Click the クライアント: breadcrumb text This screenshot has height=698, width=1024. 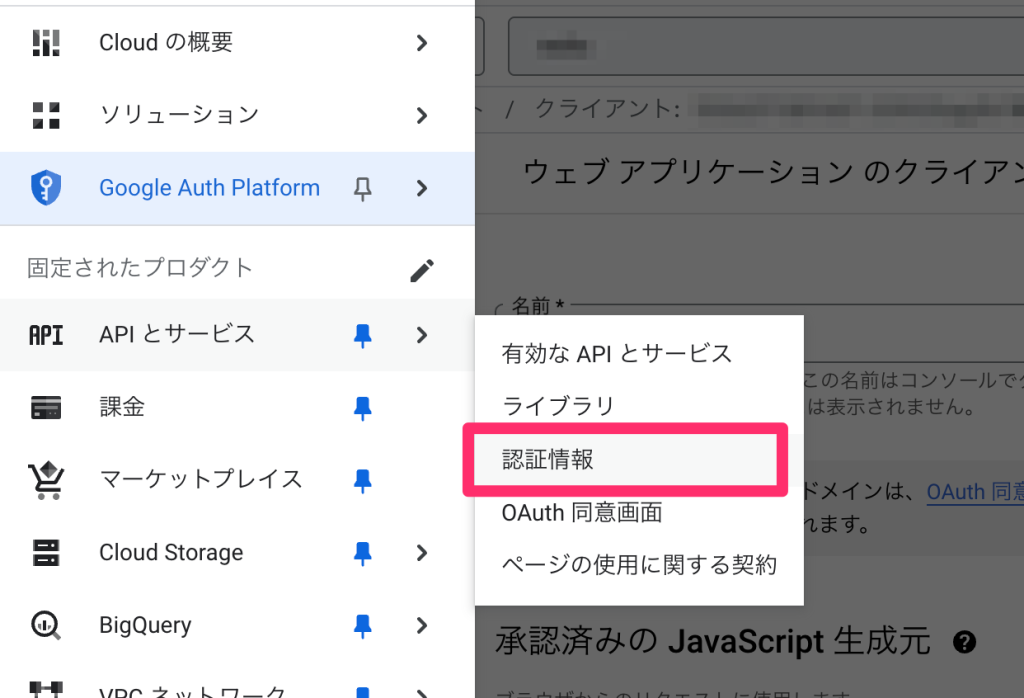(608, 108)
